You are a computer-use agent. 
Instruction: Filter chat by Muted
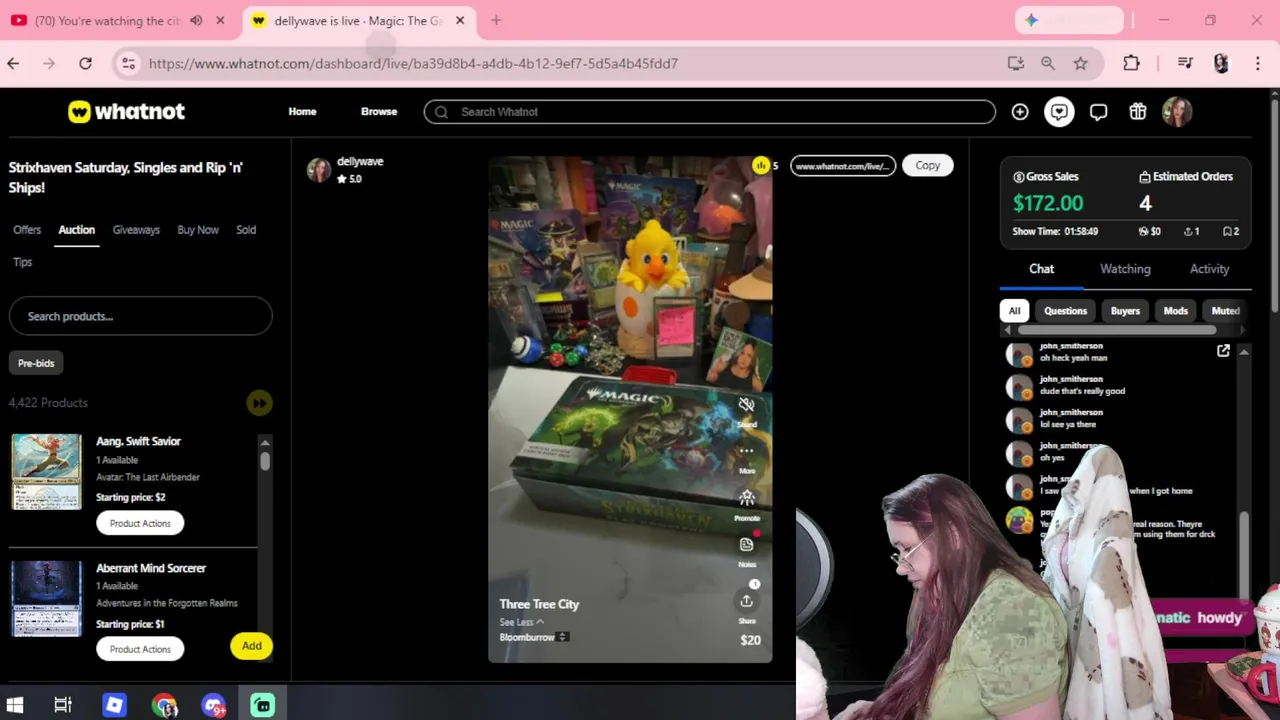point(1225,311)
